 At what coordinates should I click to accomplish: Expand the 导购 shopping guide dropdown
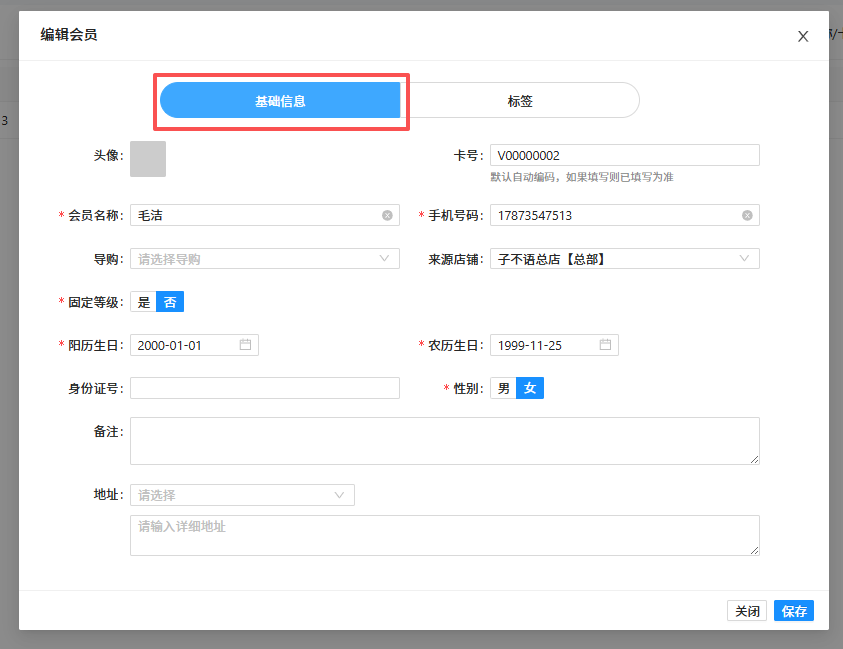pos(264,259)
